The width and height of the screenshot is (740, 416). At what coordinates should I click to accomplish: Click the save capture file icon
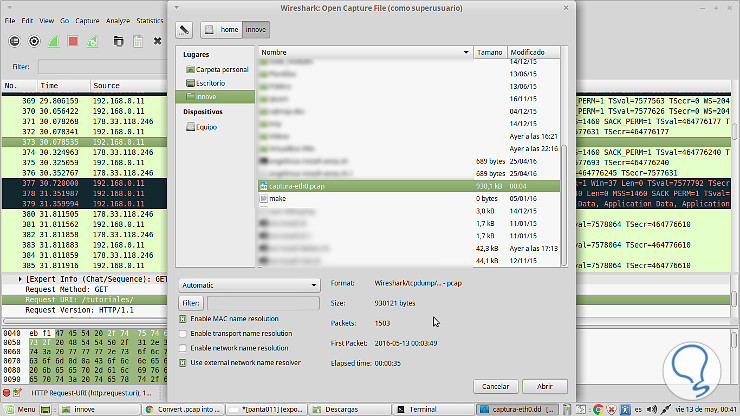click(x=138, y=41)
